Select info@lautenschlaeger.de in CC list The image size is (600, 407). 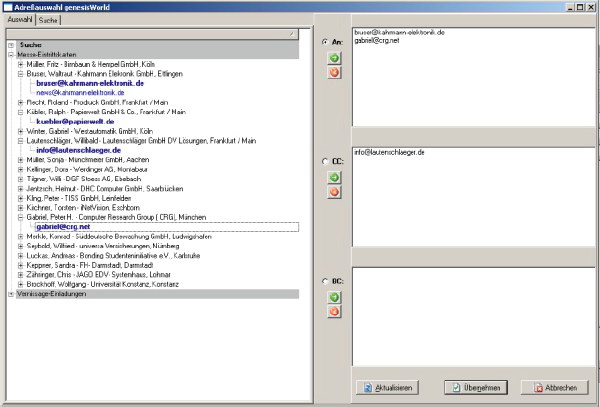coord(389,152)
